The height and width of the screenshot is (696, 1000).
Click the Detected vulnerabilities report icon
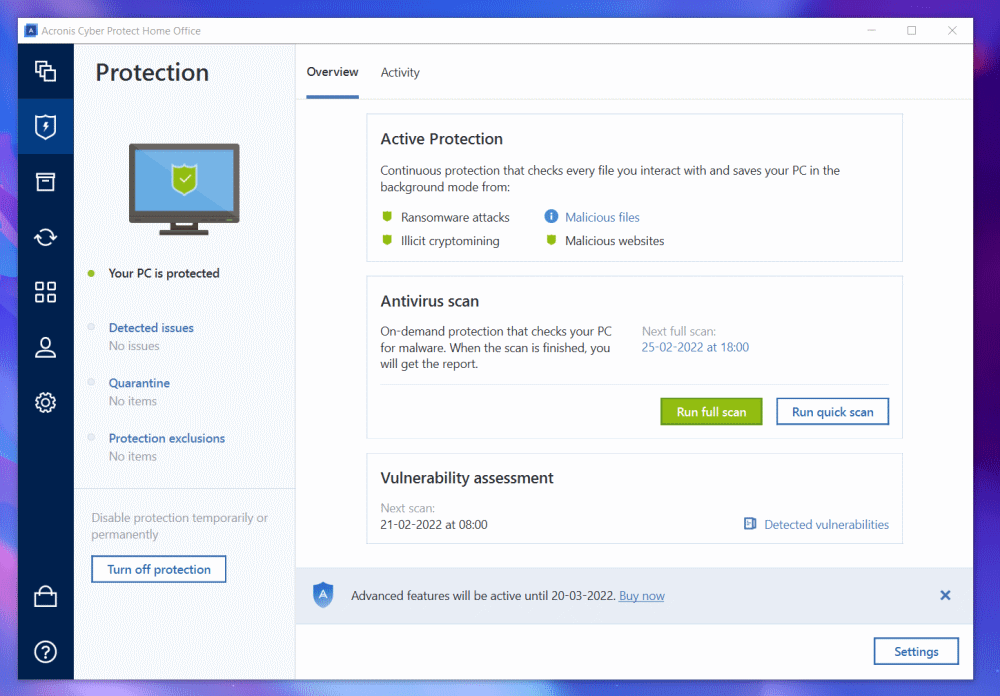750,524
